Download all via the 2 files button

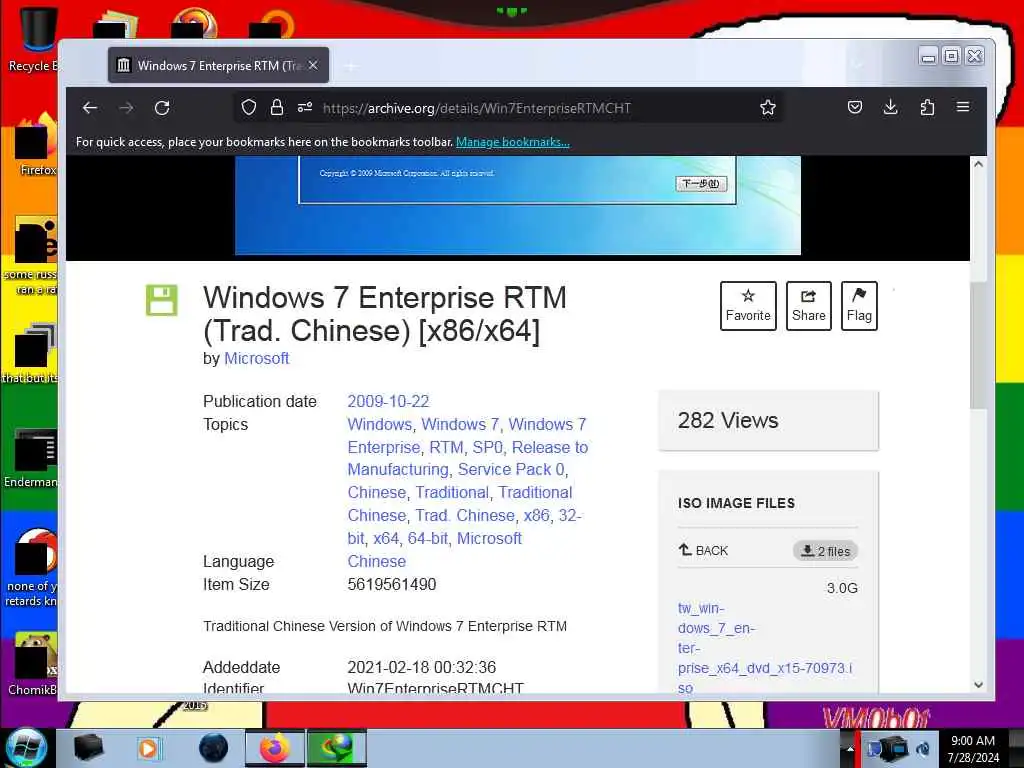point(825,551)
